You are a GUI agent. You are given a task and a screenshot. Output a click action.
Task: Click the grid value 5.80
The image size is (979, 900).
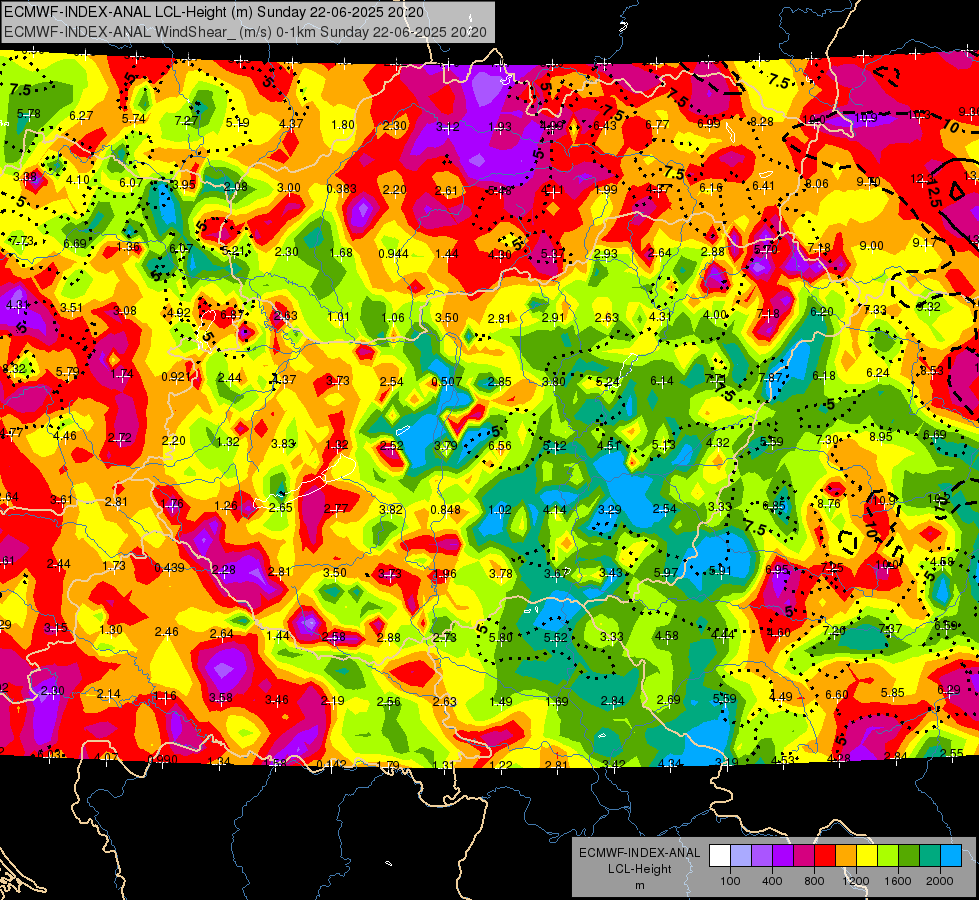pyautogui.click(x=501, y=638)
